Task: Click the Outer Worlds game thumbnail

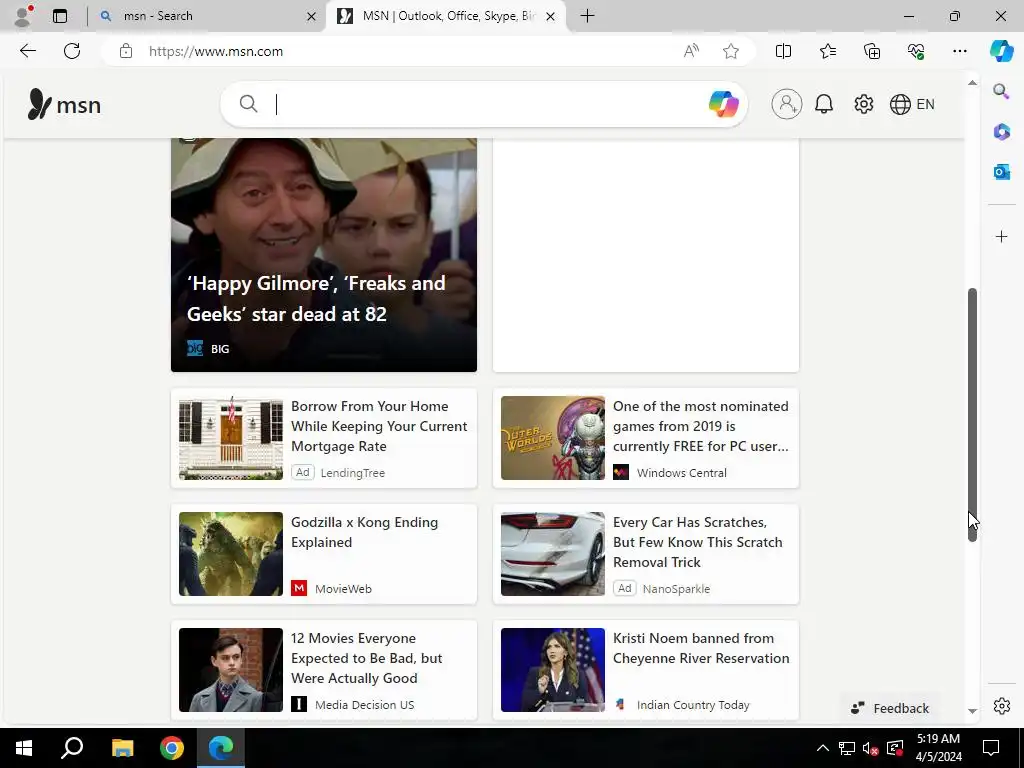Action: [x=552, y=438]
